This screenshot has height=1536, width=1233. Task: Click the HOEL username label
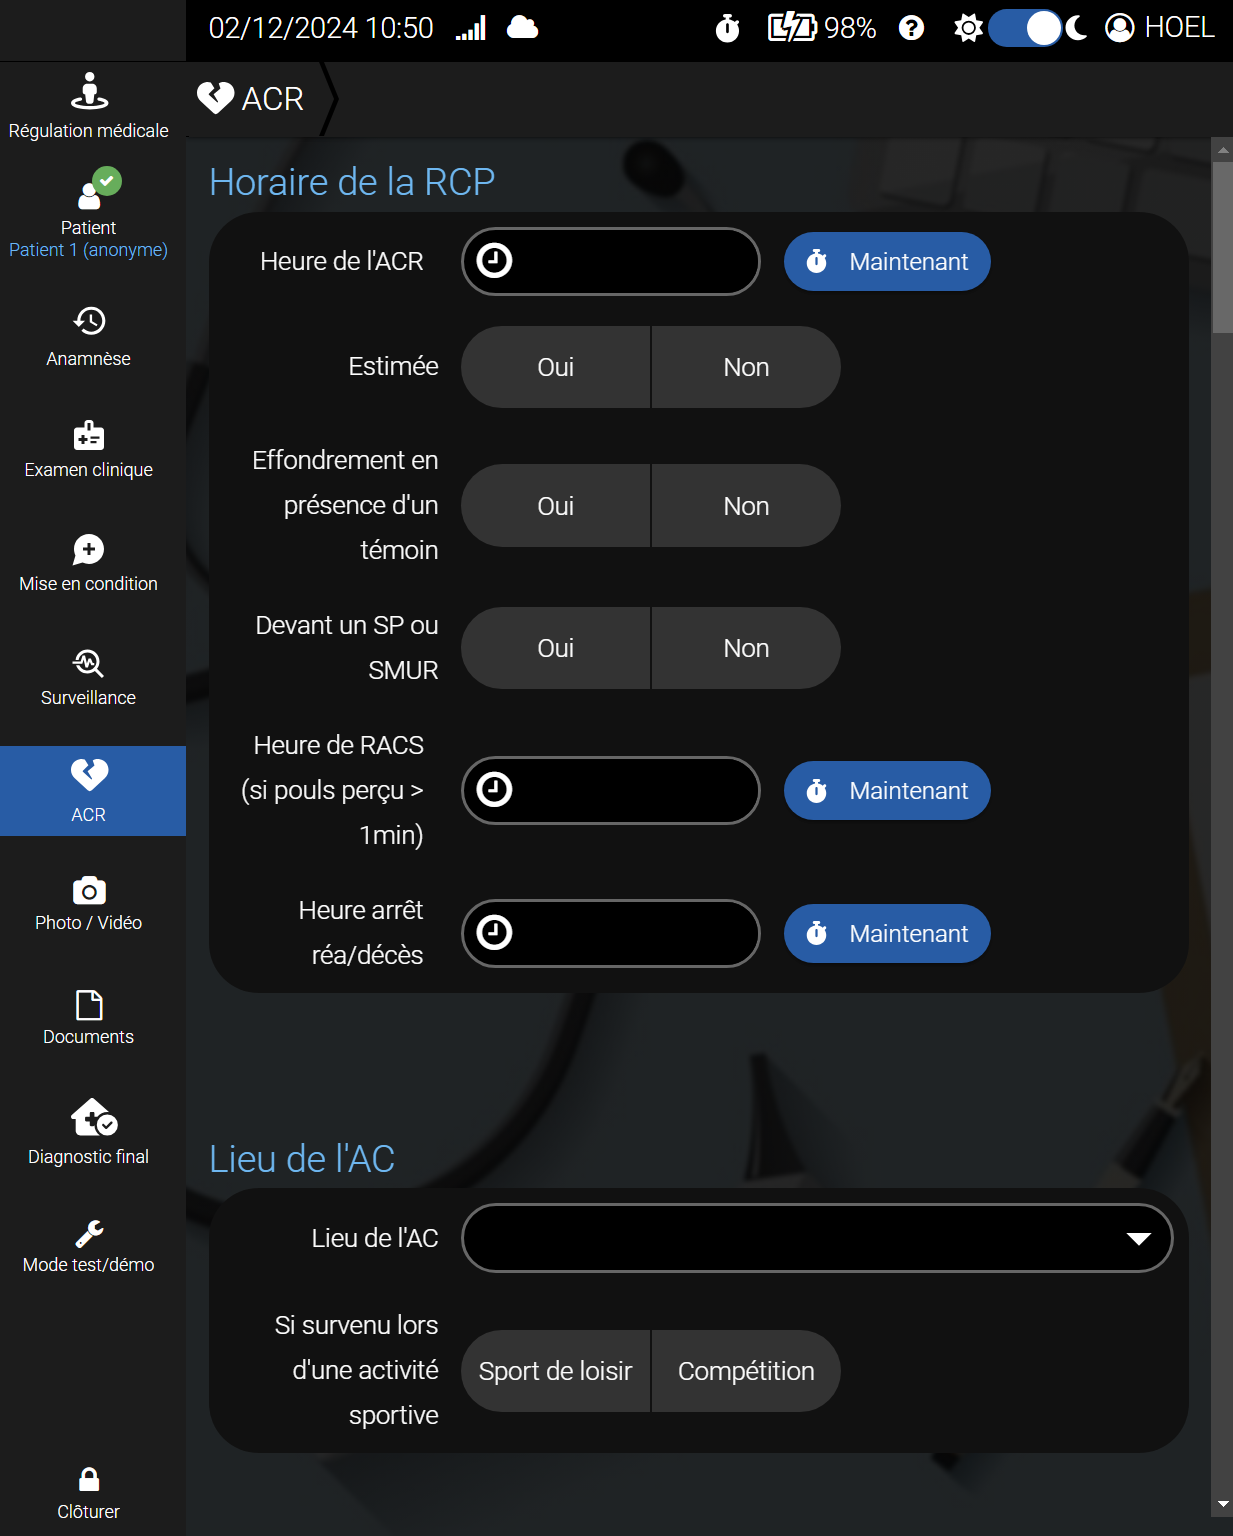[x=1180, y=28]
